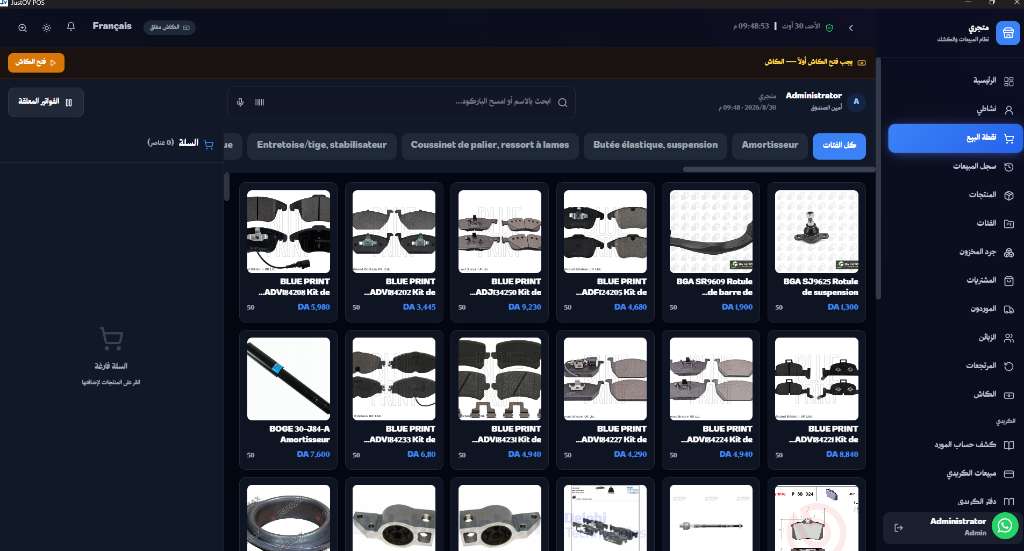Click the 'جرد المخزون' inventory icon
Image resolution: width=1024 pixels, height=551 pixels.
click(1008, 253)
